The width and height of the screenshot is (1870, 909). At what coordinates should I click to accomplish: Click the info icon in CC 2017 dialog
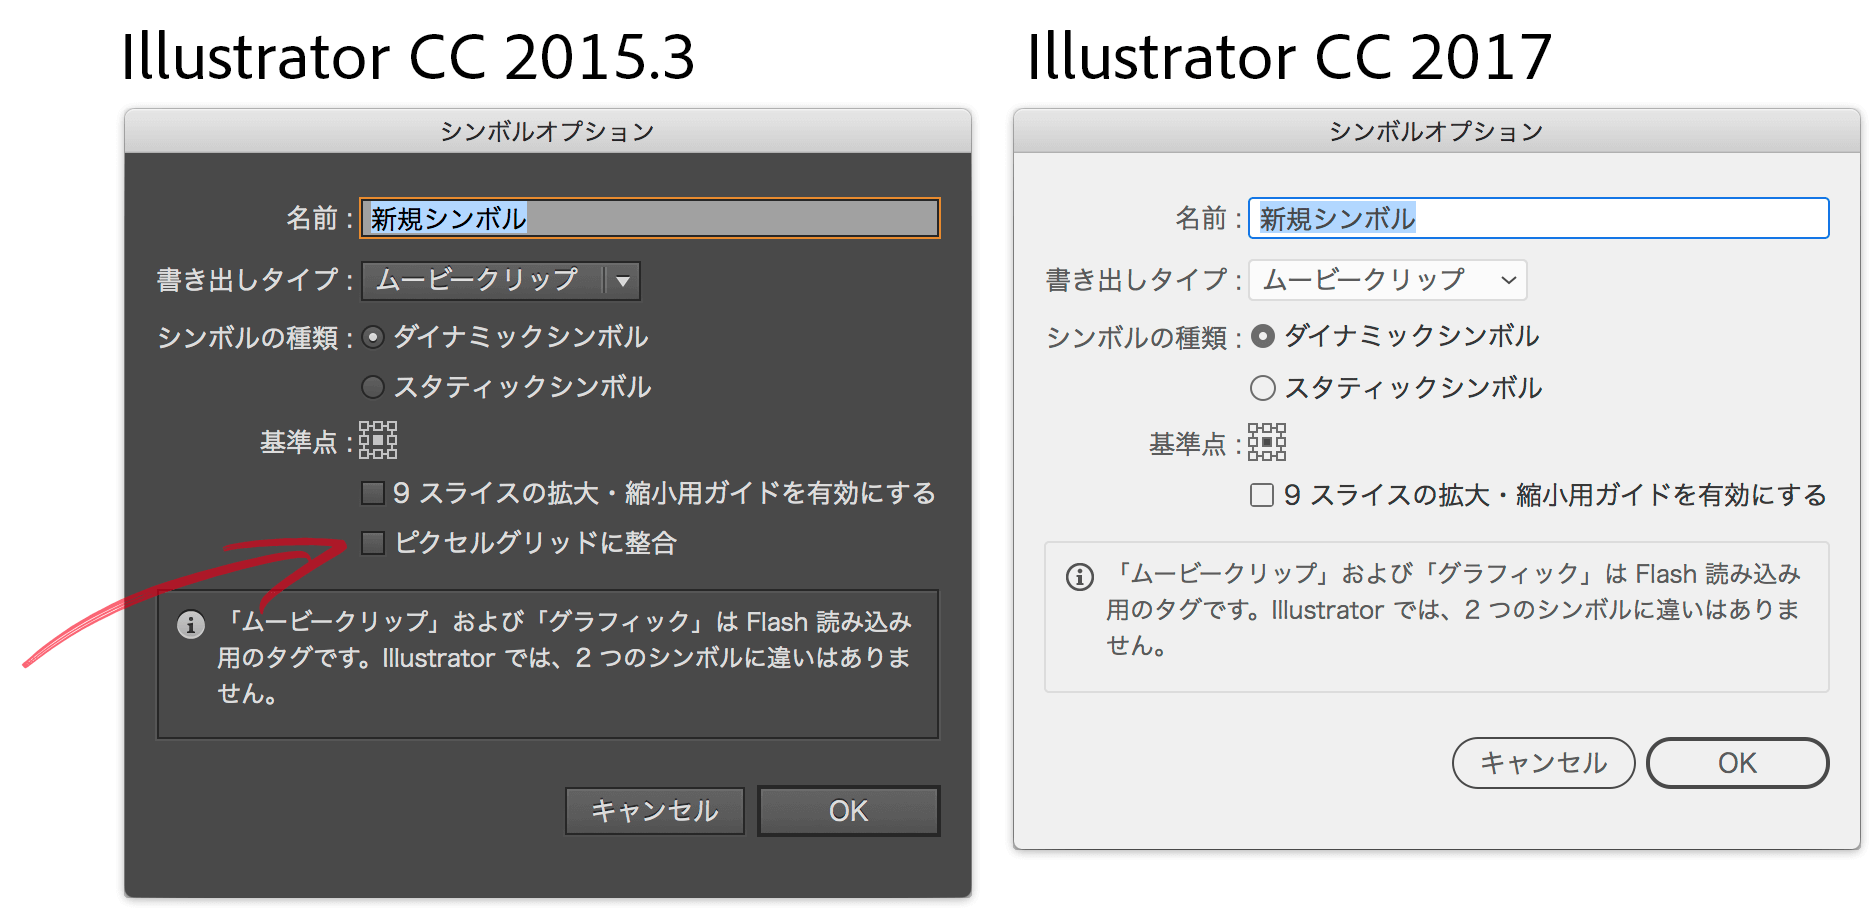[x=1080, y=577]
